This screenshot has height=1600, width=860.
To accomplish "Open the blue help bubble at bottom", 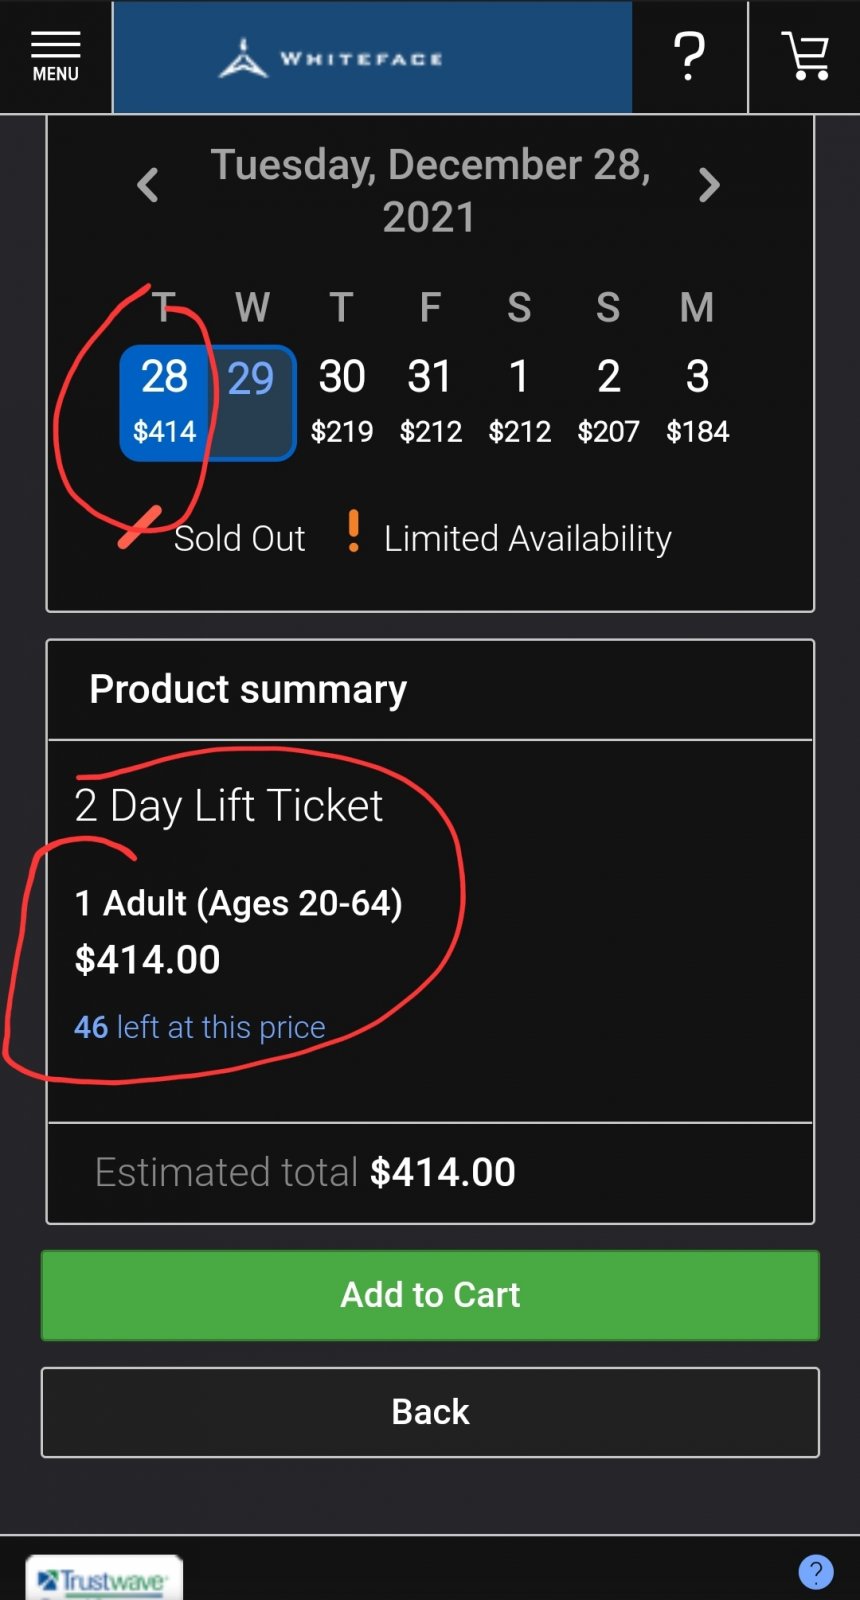I will pyautogui.click(x=815, y=1572).
